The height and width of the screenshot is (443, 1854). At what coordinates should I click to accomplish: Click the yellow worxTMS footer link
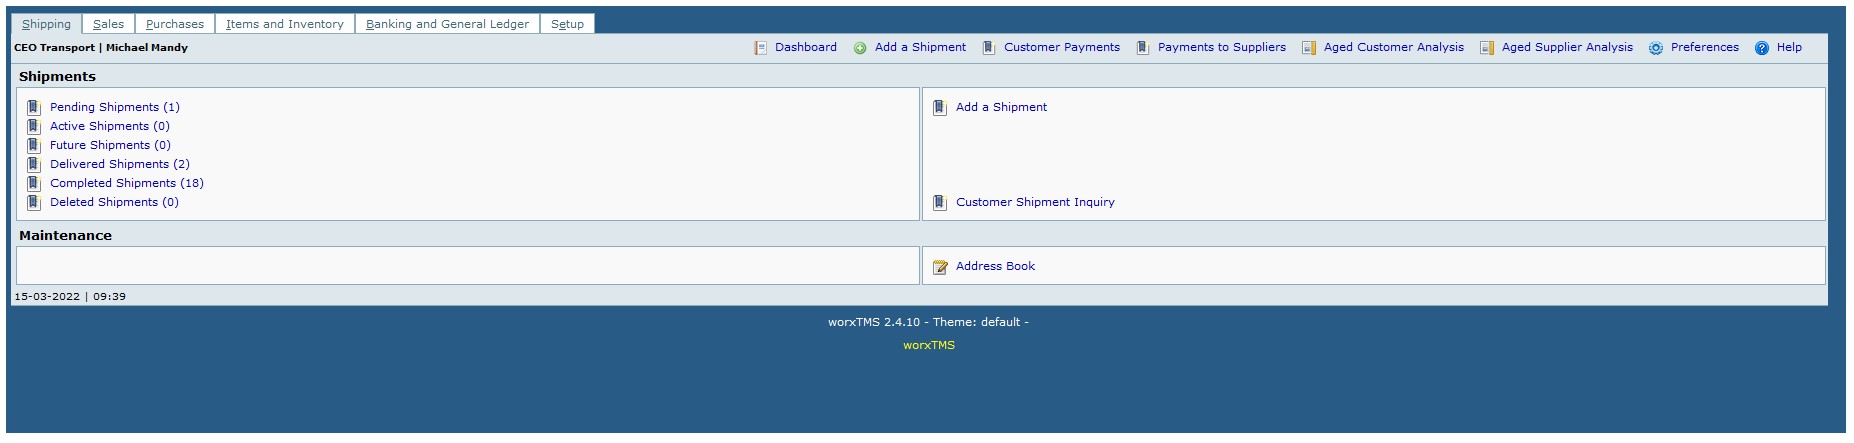point(928,345)
